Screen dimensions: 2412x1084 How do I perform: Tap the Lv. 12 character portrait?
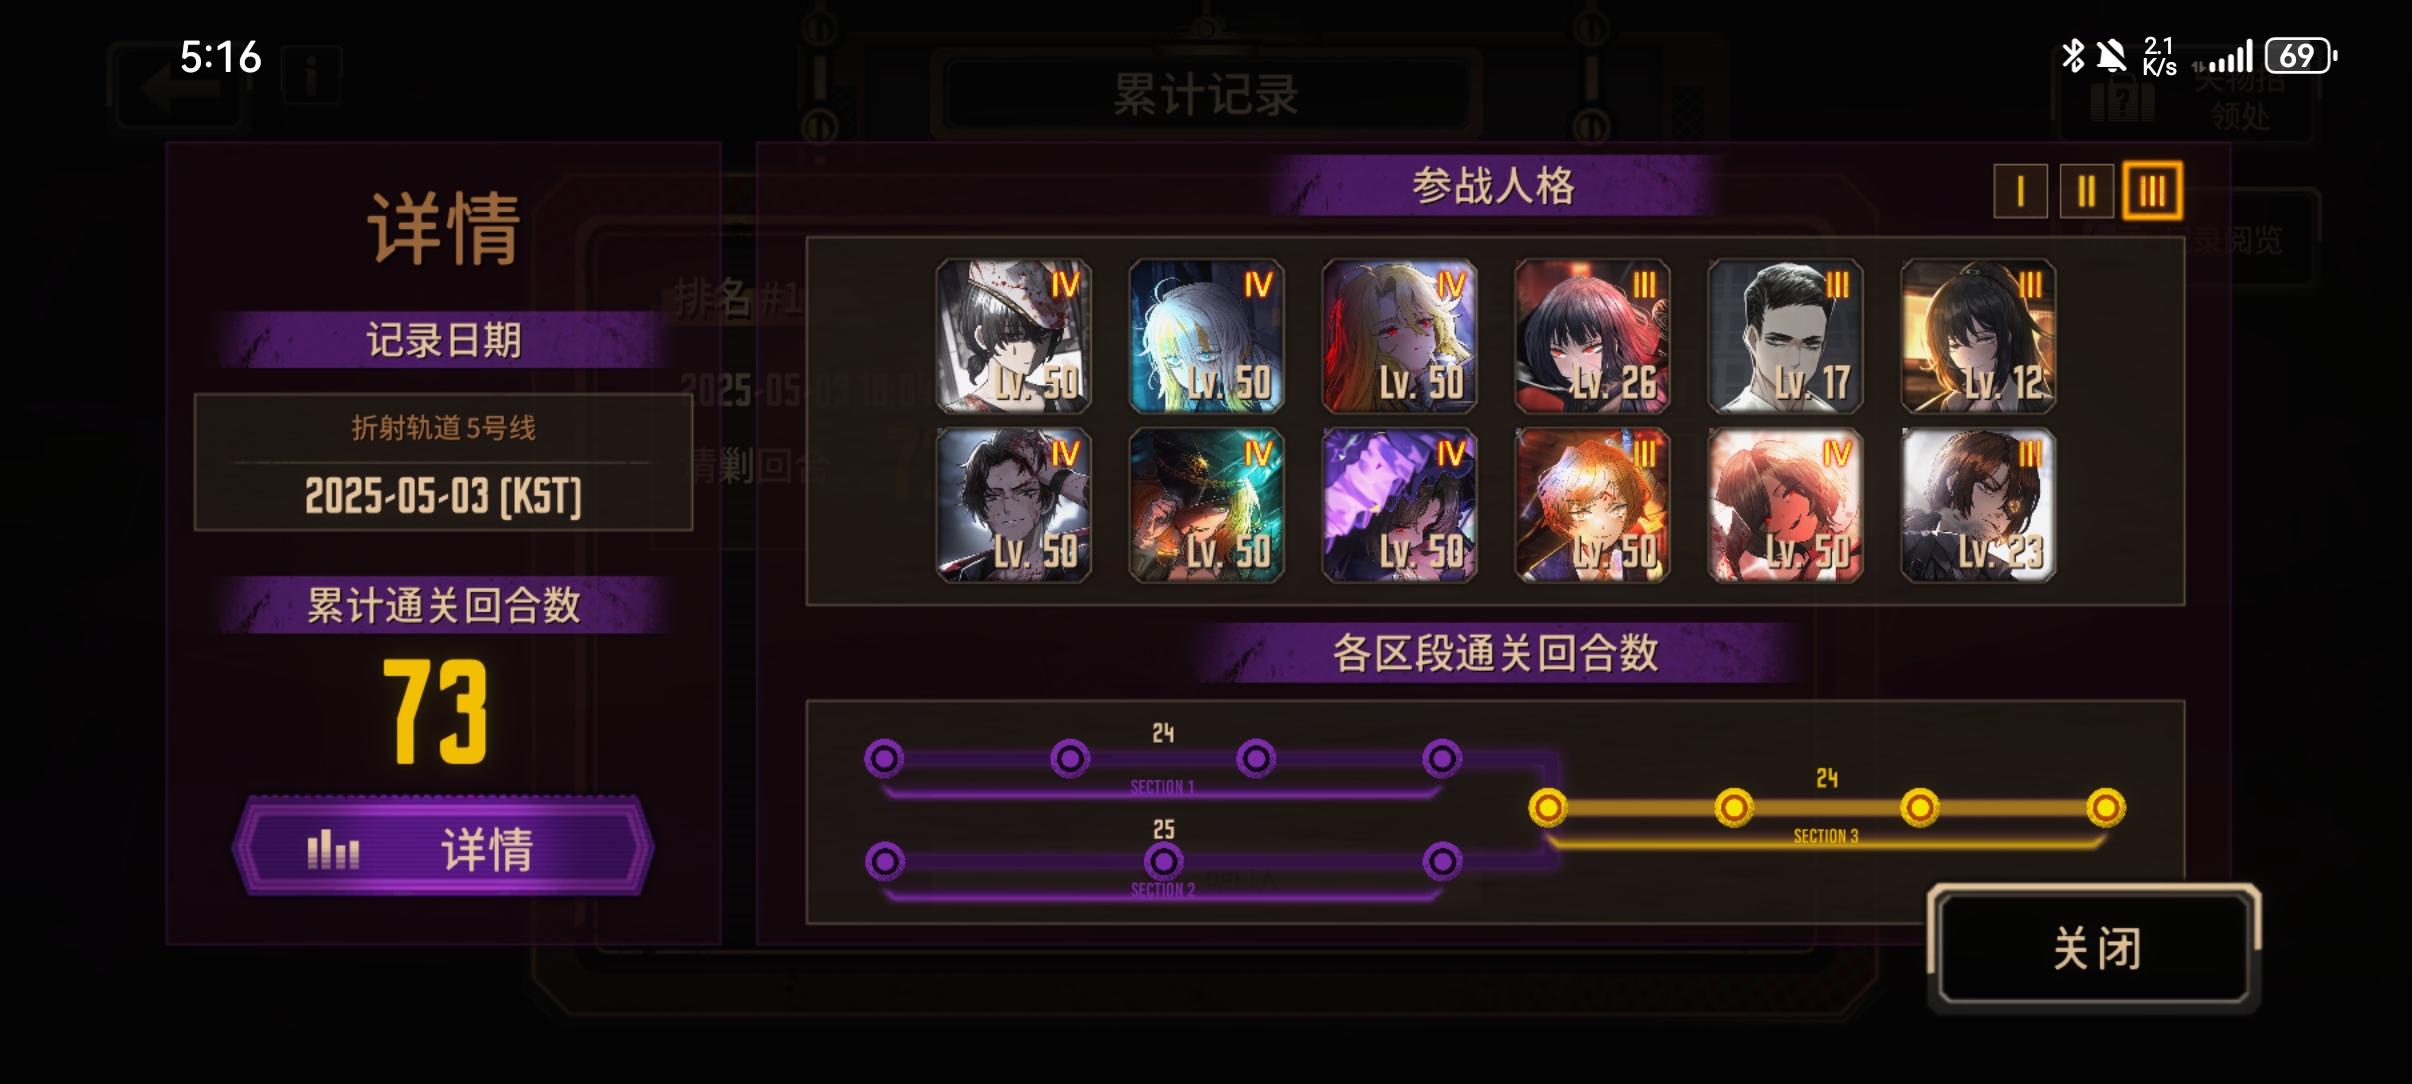[1978, 336]
